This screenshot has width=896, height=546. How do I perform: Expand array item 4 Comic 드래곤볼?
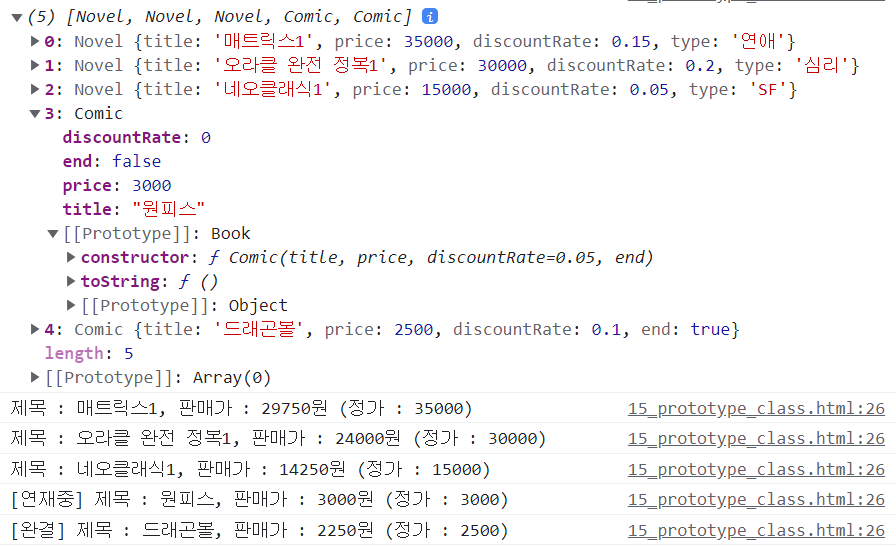point(35,329)
